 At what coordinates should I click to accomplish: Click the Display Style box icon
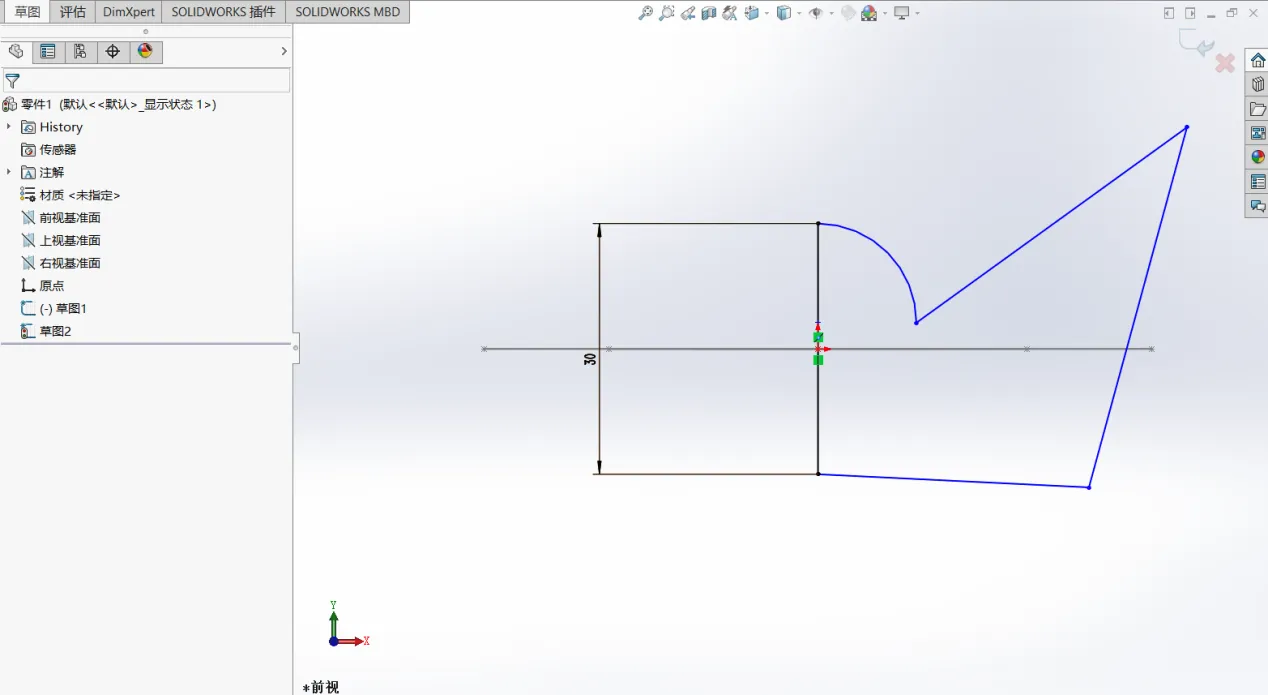[x=784, y=13]
